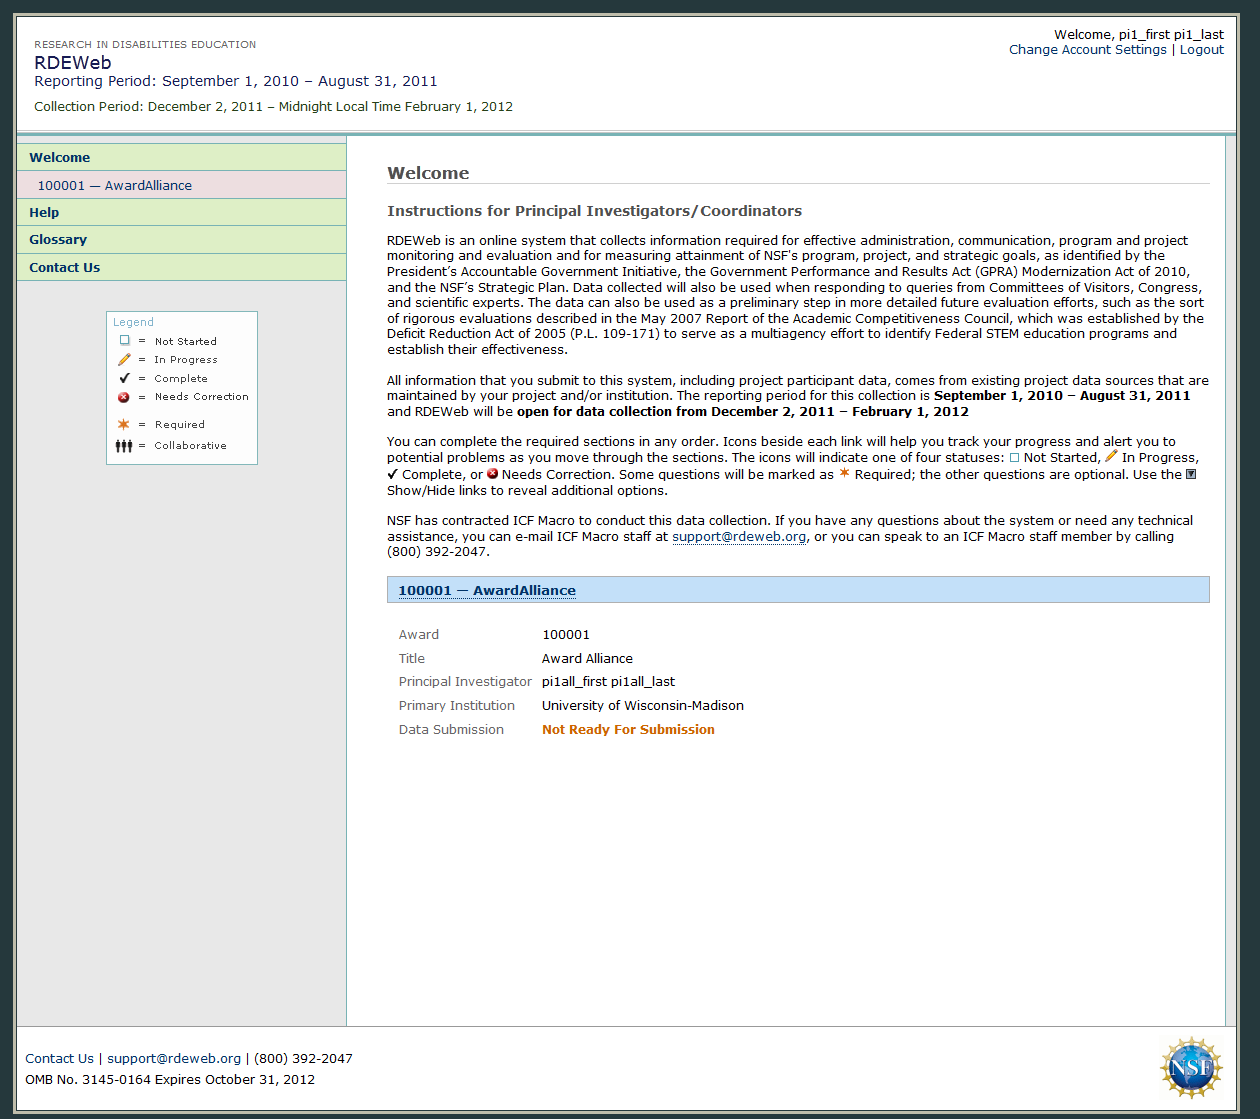Viewport: 1260px width, 1119px height.
Task: Click the Not Started square icon in Legend
Action: [124, 341]
